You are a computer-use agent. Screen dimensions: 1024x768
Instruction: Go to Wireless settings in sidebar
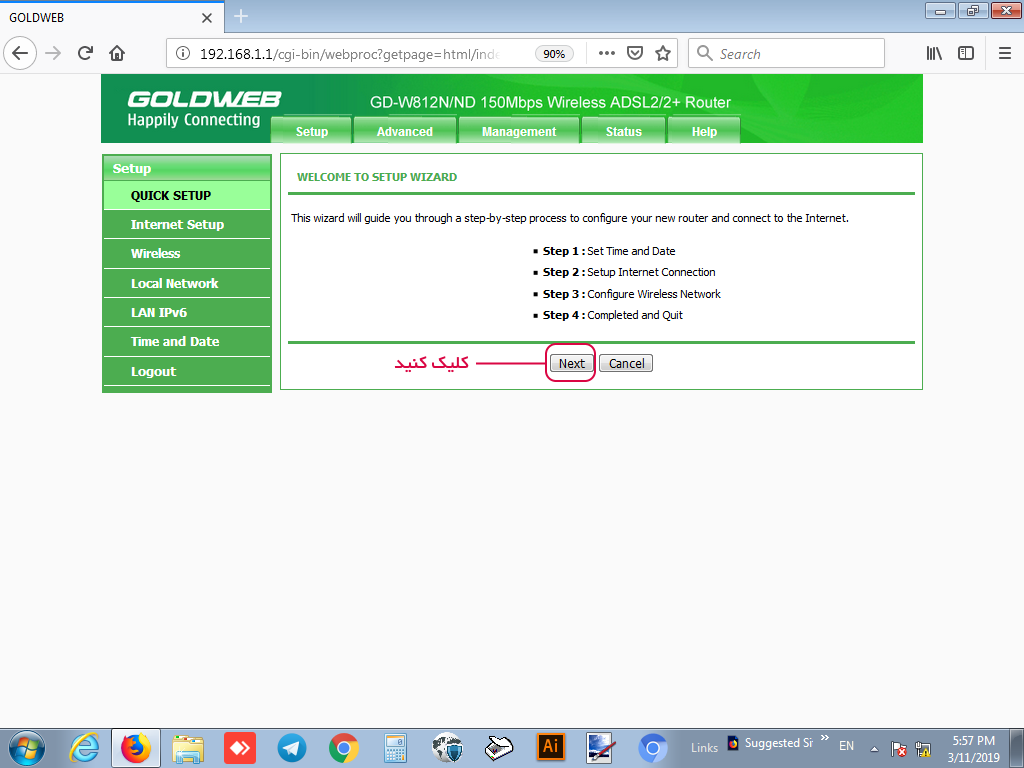pyautogui.click(x=155, y=254)
